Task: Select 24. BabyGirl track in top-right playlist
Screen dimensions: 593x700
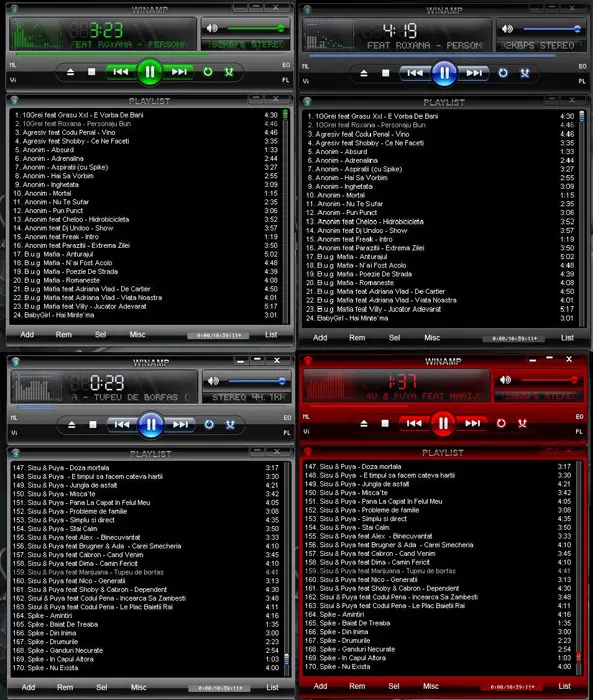Action: coord(440,318)
